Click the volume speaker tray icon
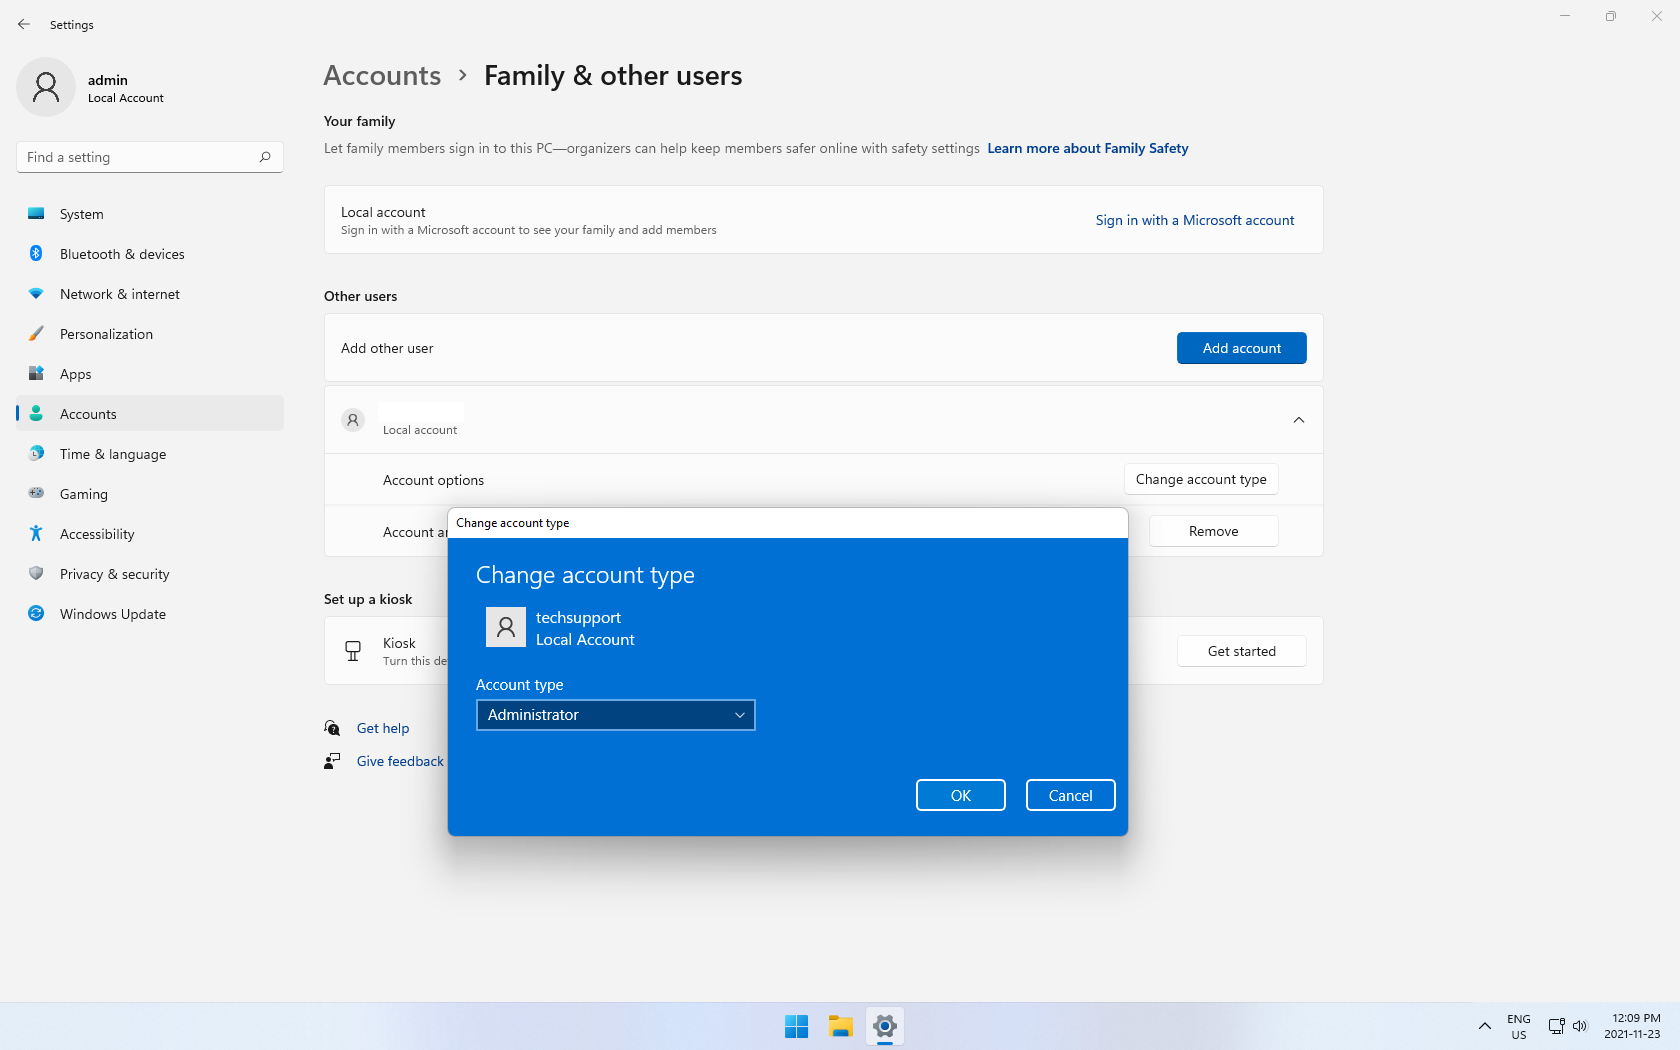The image size is (1680, 1050). (x=1580, y=1026)
